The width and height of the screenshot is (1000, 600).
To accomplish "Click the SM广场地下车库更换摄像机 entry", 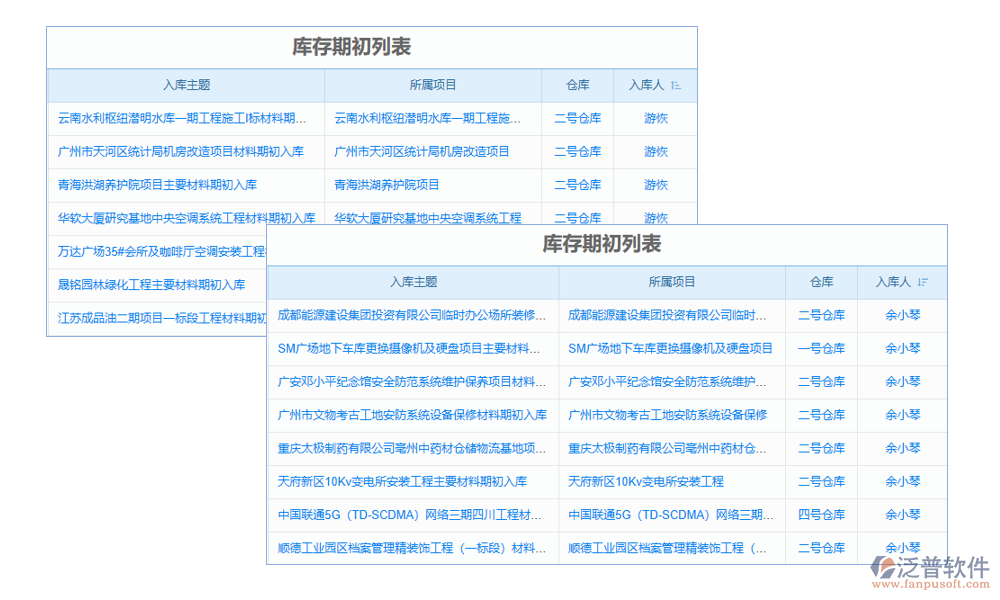I will point(412,348).
